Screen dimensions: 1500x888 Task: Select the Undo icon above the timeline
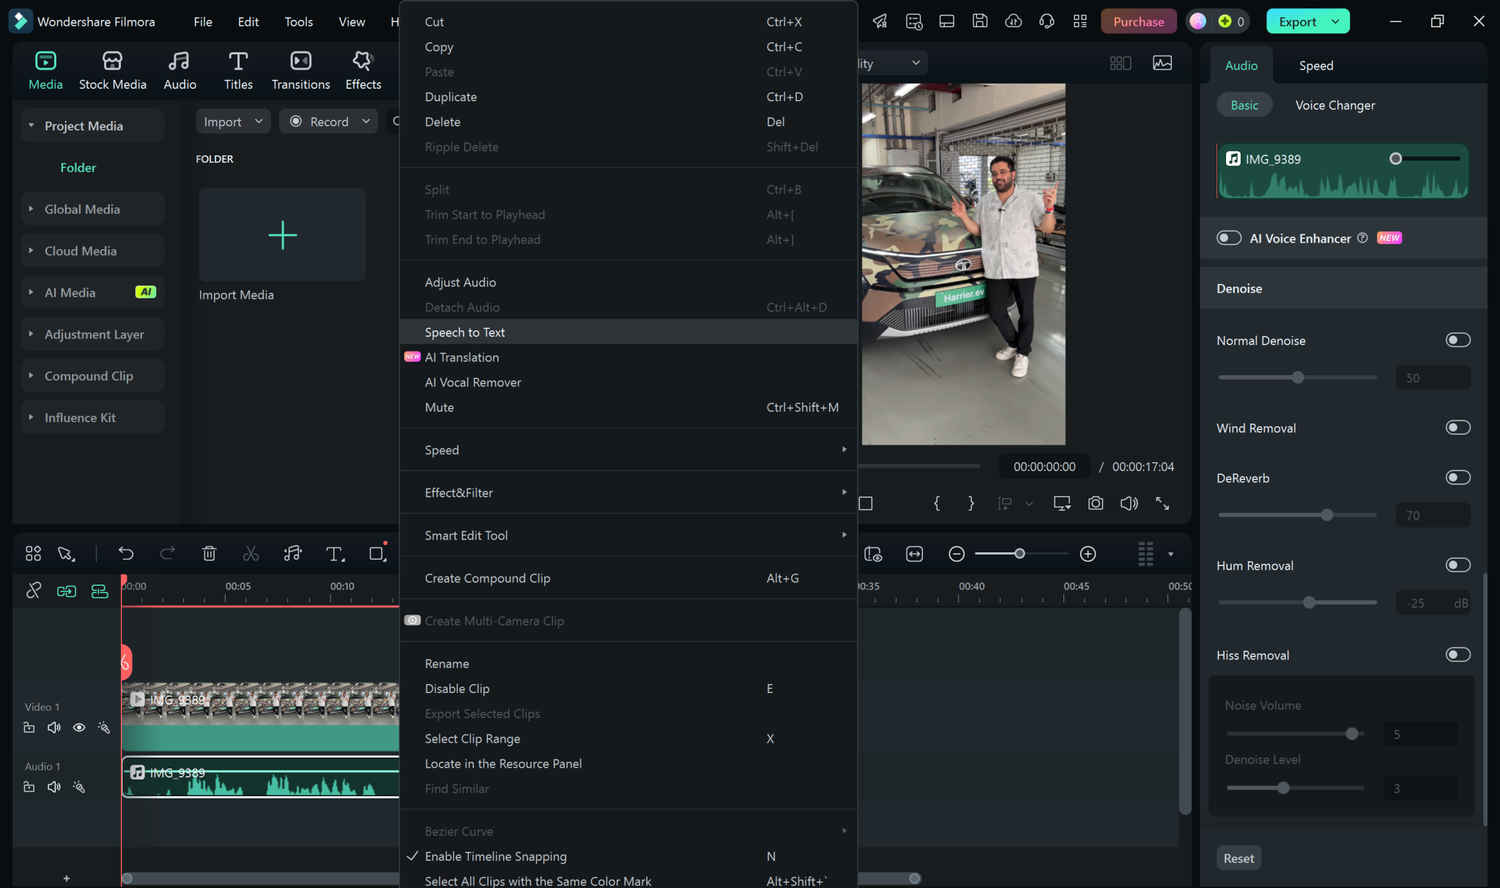coord(126,553)
